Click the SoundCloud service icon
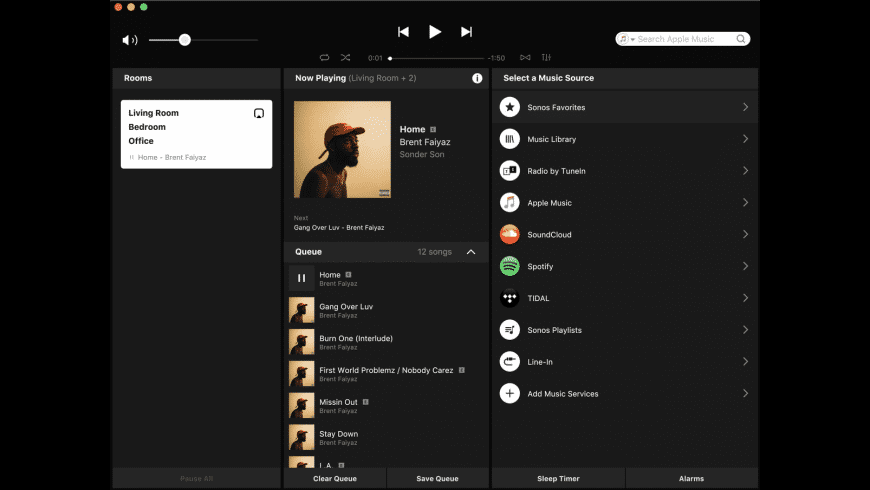This screenshot has width=870, height=490. pyautogui.click(x=509, y=234)
